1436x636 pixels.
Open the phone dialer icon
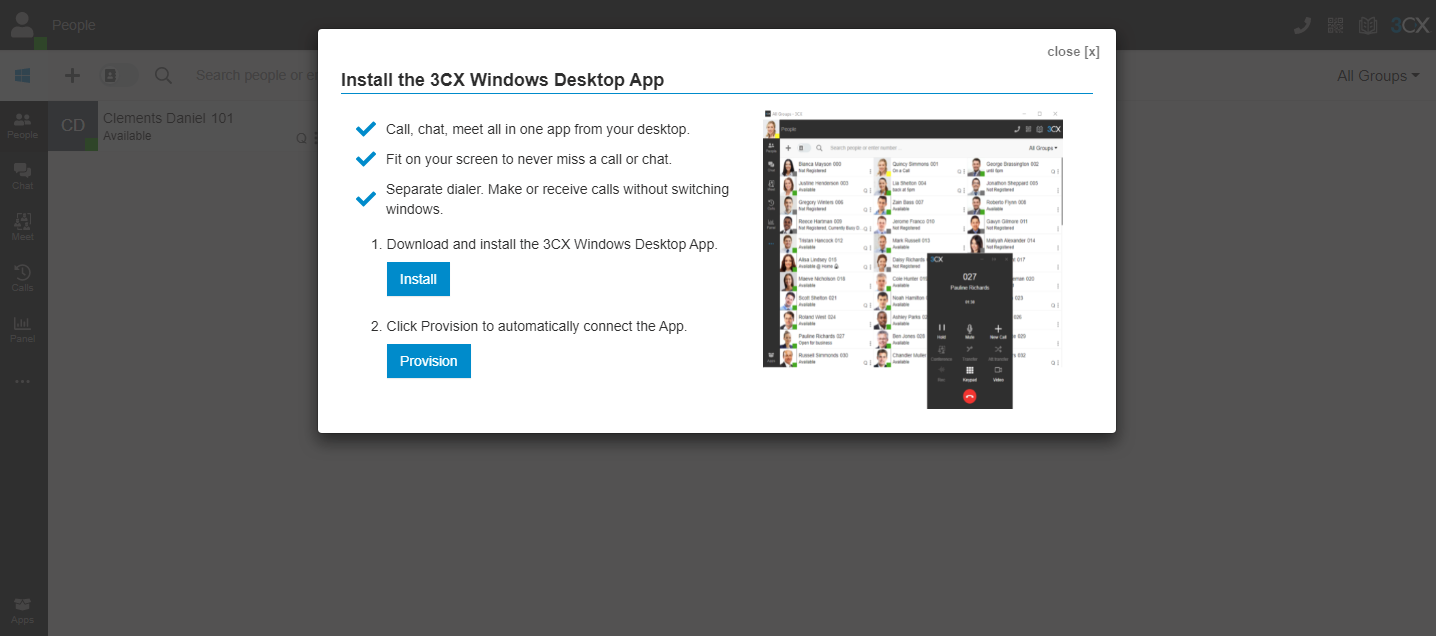coord(1302,26)
